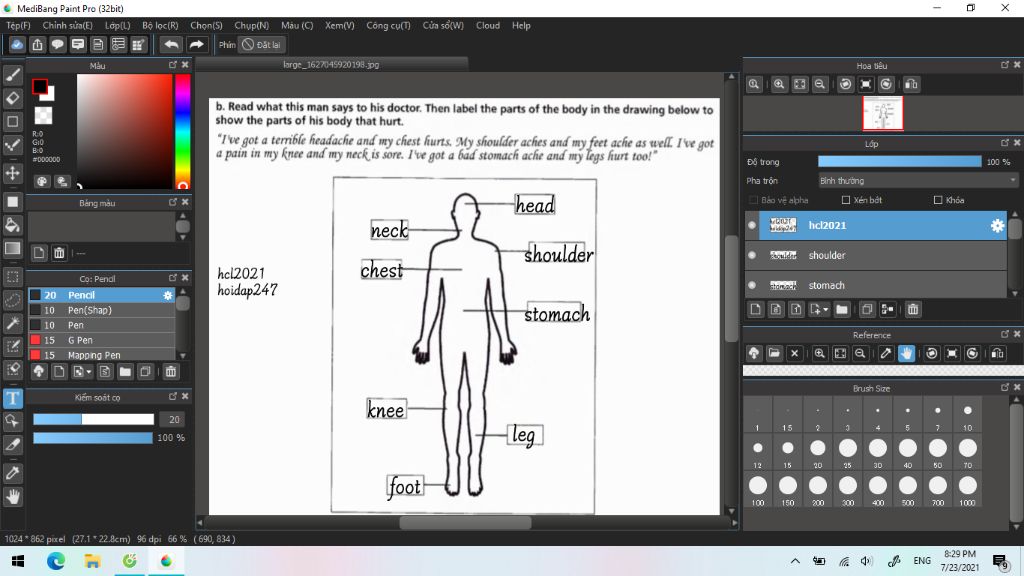1024x576 pixels.
Task: Toggle visibility of shoulder layer
Action: coord(752,255)
